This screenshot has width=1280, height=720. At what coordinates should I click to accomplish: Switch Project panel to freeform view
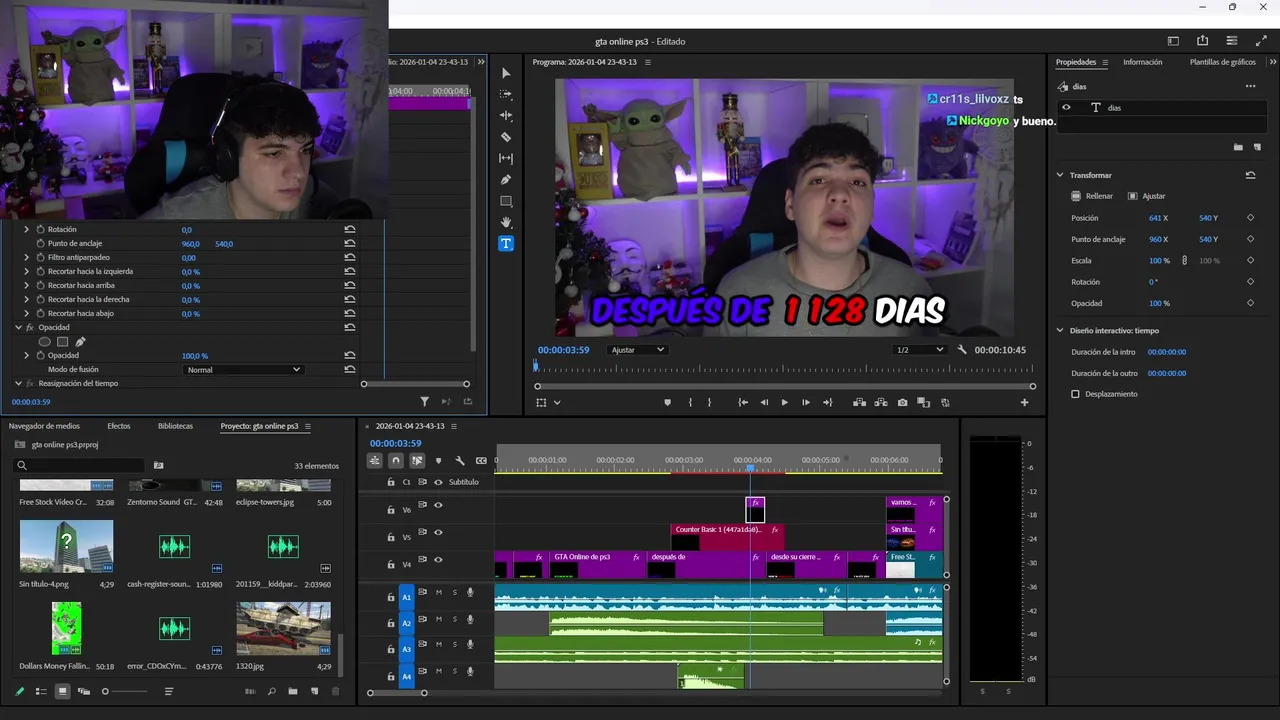[84, 691]
